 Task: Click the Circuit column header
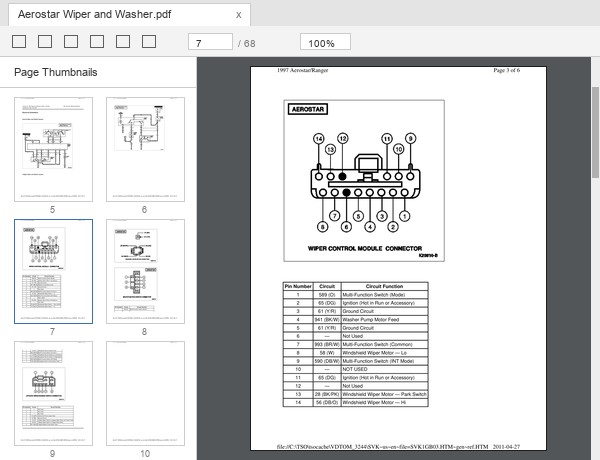(x=327, y=286)
